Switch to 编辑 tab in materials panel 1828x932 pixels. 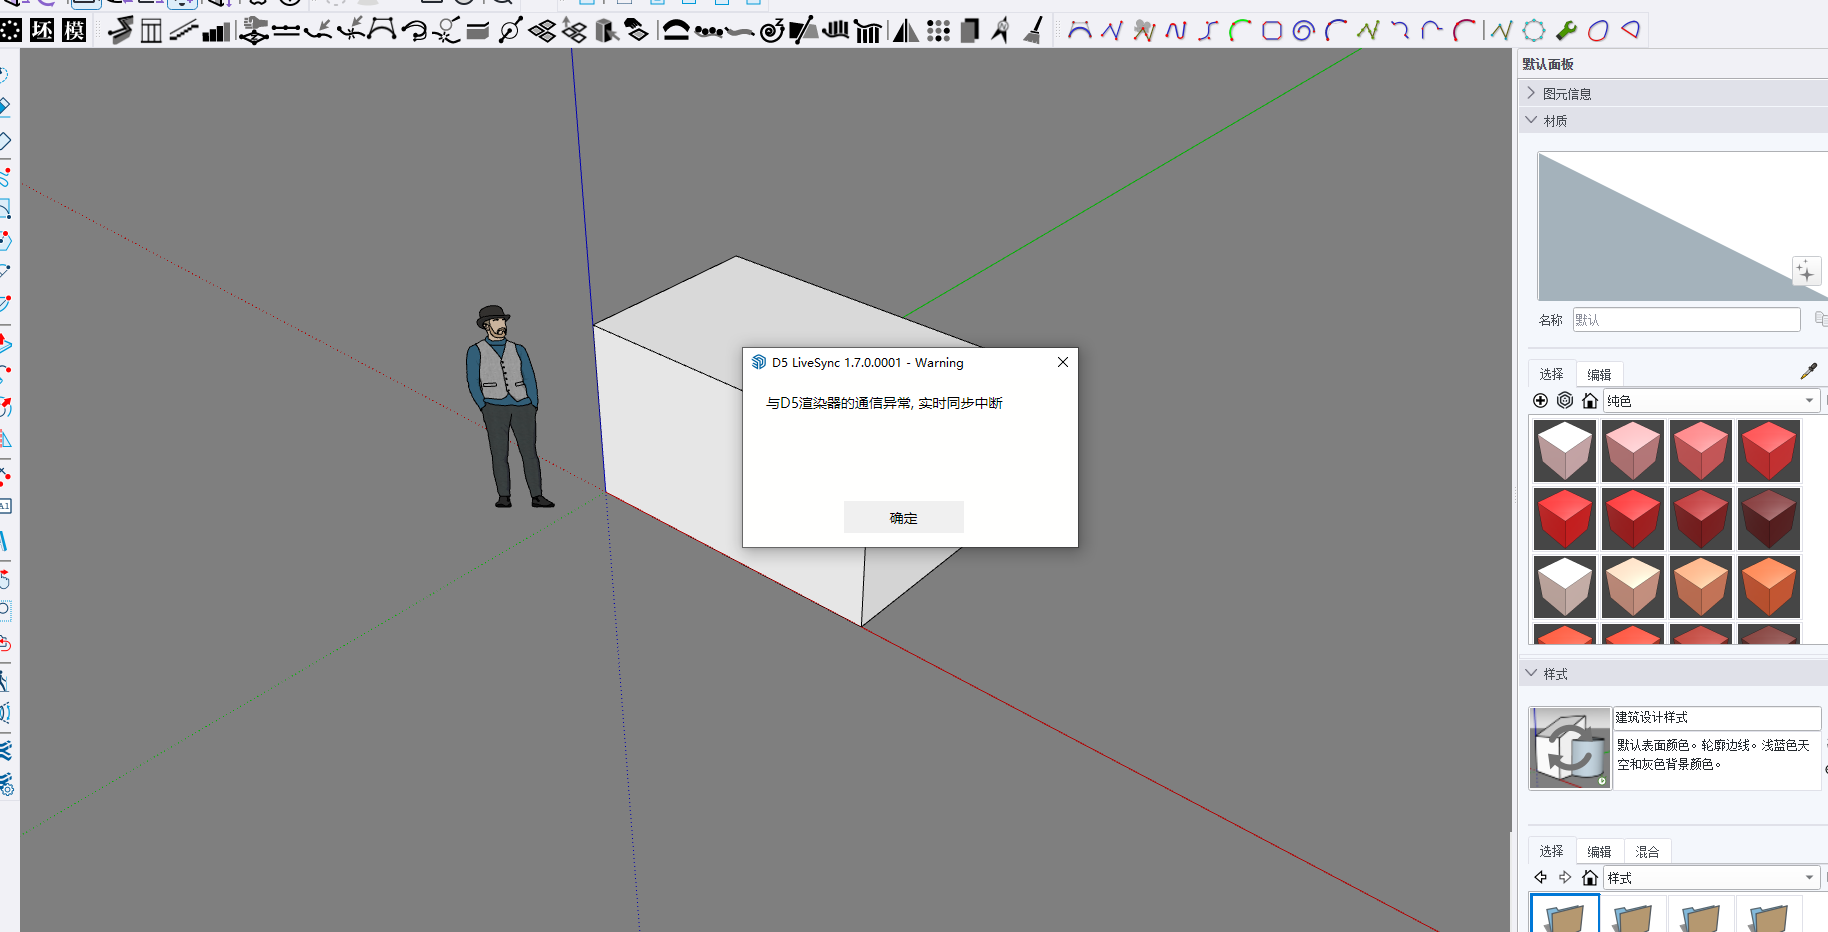point(1599,374)
